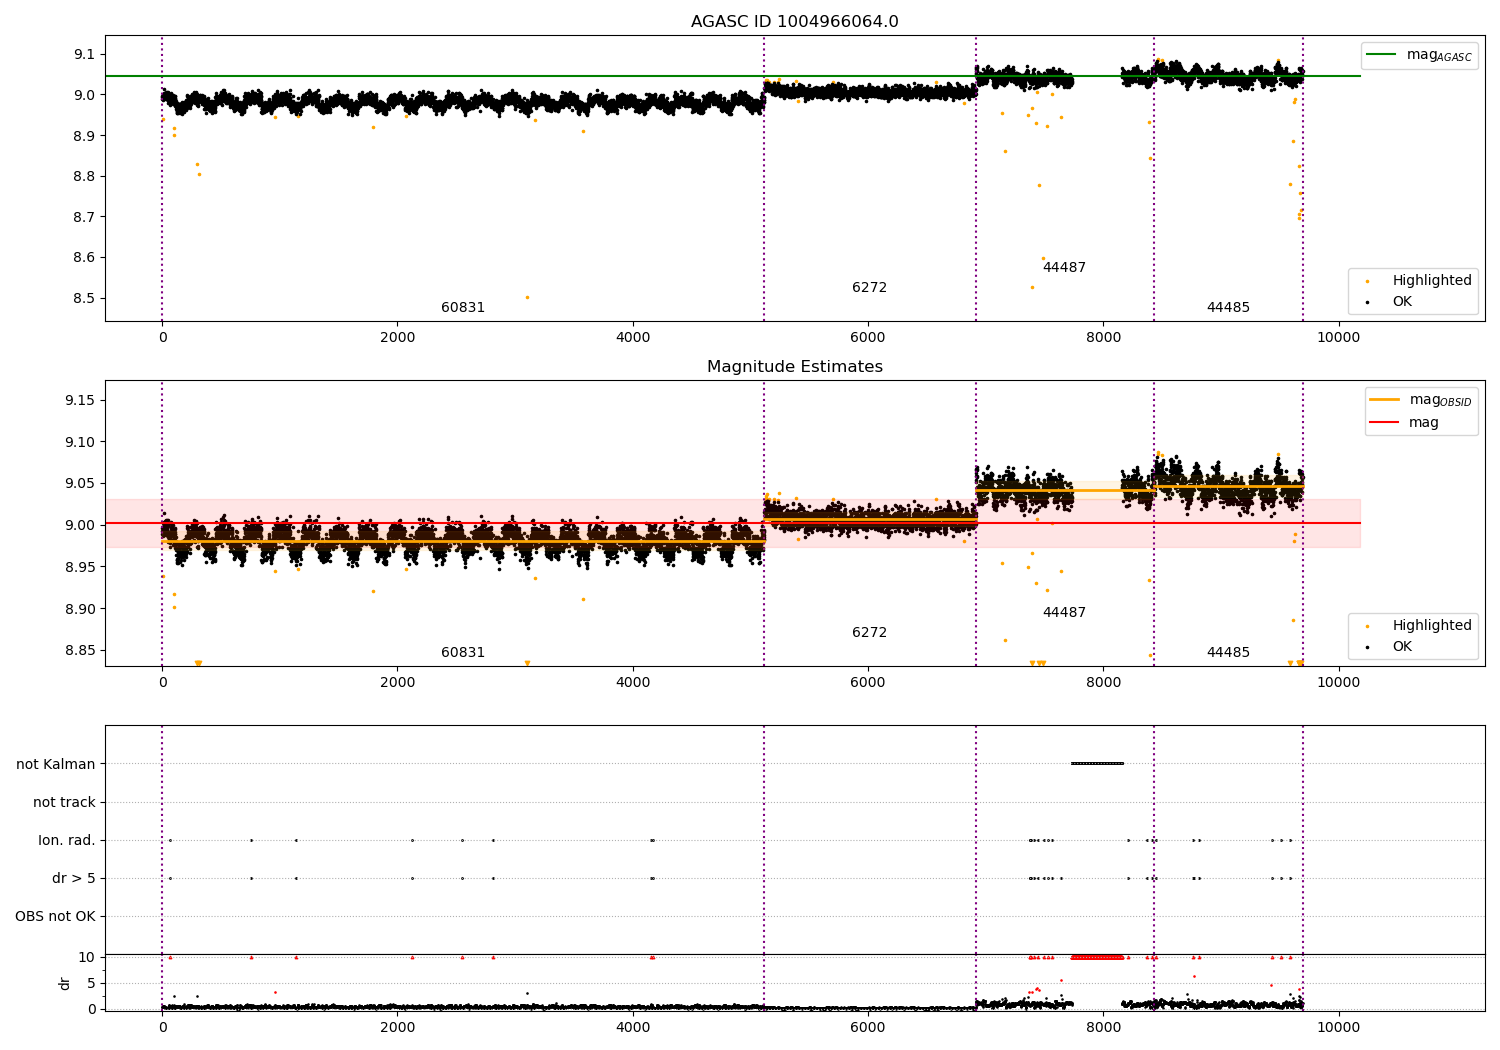The width and height of the screenshot is (1500, 1050).
Task: Select the mag AGASC legend entry in top plot
Action: coord(1419,55)
